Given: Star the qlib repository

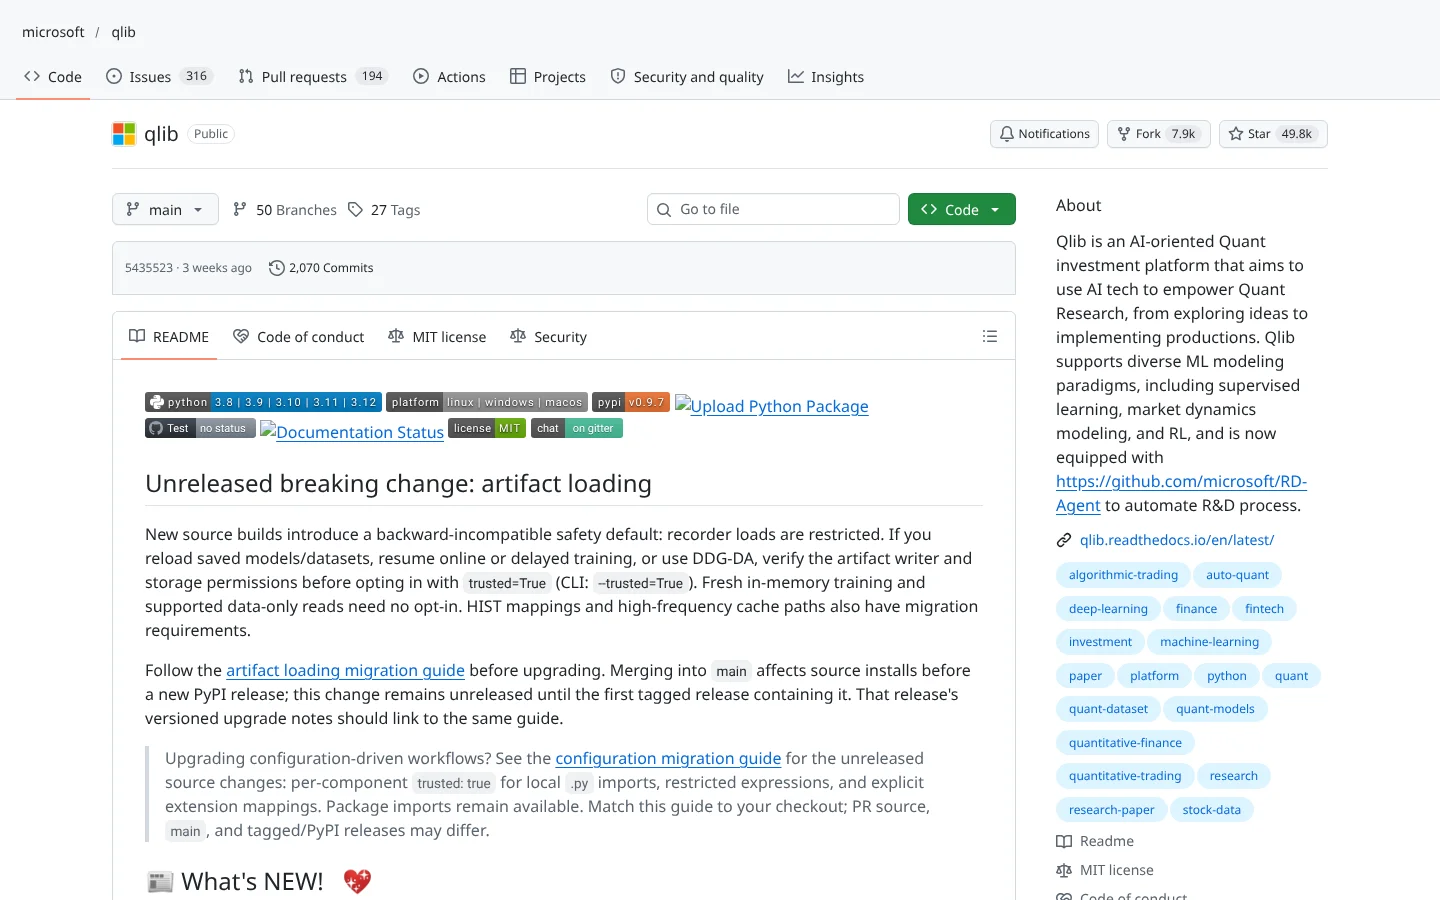Looking at the screenshot, I should [1273, 134].
